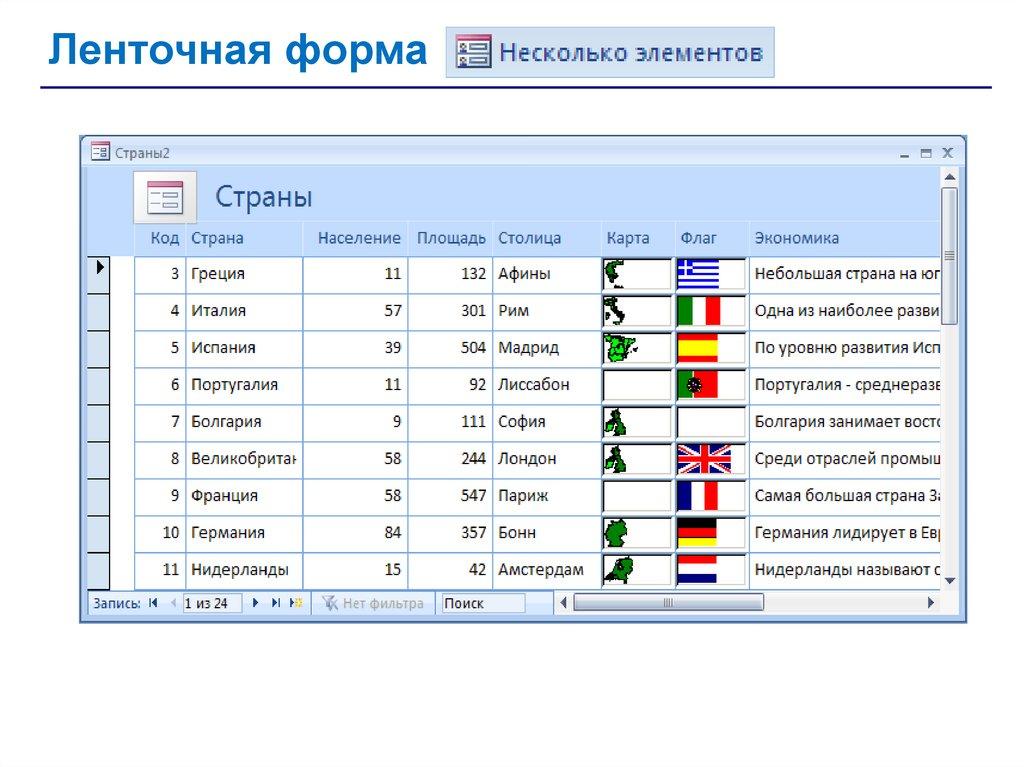Click the form logo icon beside Страны title
The image size is (1024, 767).
(x=165, y=197)
